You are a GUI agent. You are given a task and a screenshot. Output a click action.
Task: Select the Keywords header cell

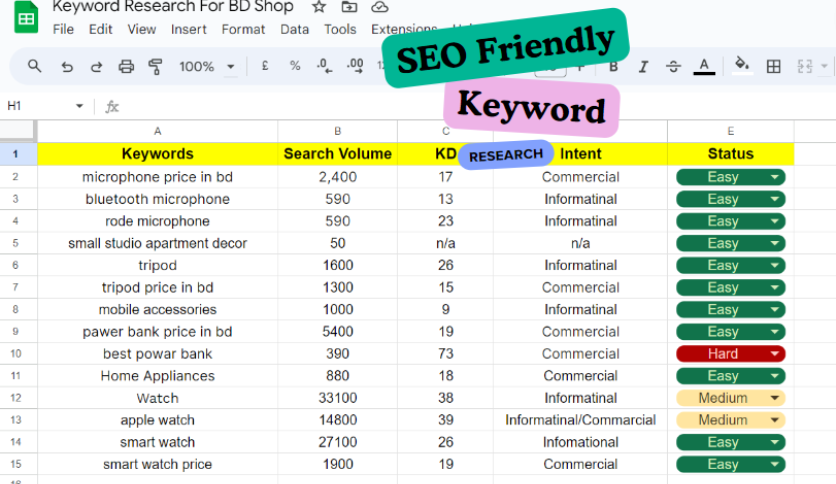[157, 154]
